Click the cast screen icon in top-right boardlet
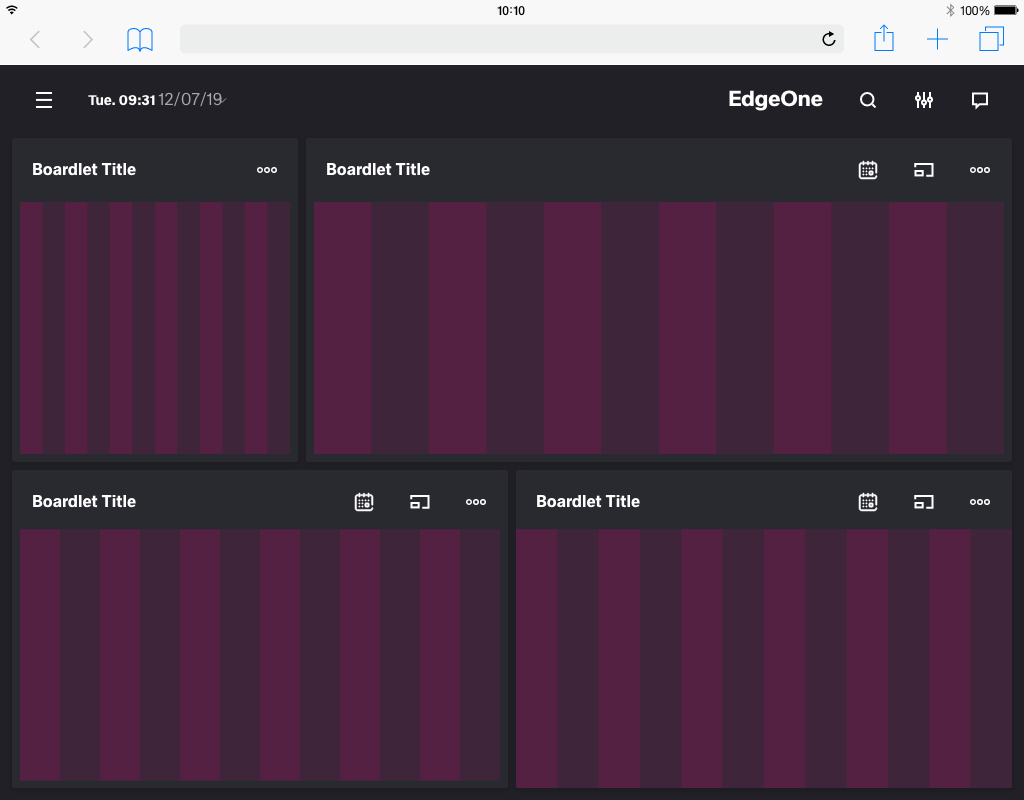Viewport: 1024px width, 800px height. pos(924,170)
